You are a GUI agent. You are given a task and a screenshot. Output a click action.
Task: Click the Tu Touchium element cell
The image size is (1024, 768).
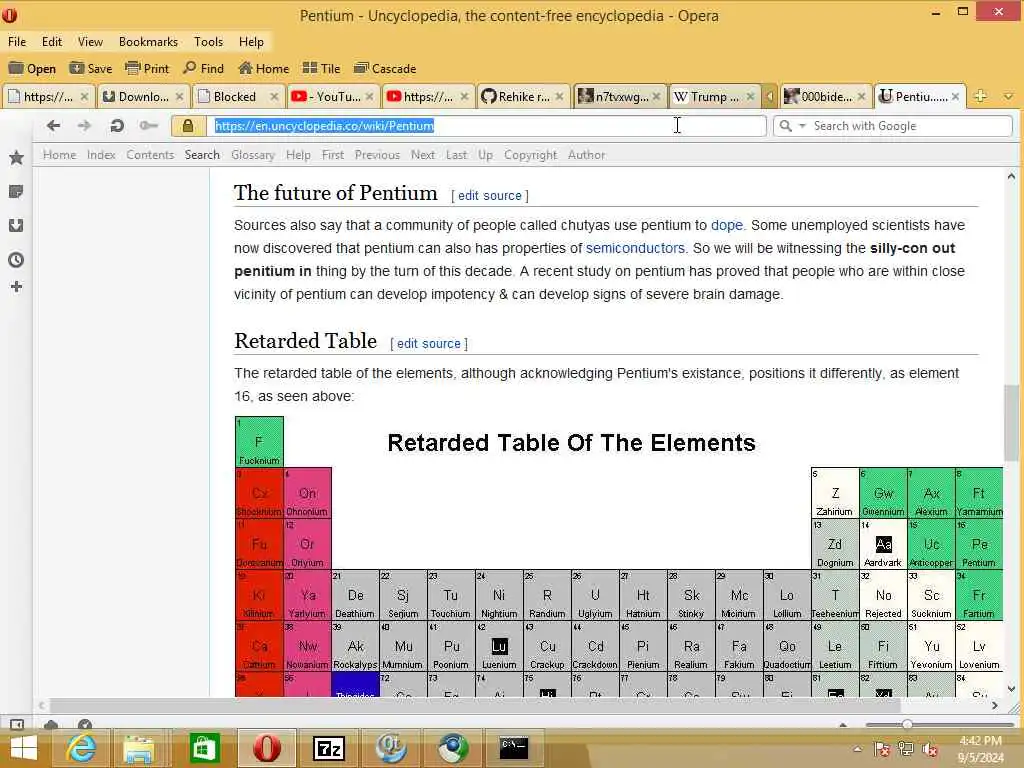(x=451, y=595)
